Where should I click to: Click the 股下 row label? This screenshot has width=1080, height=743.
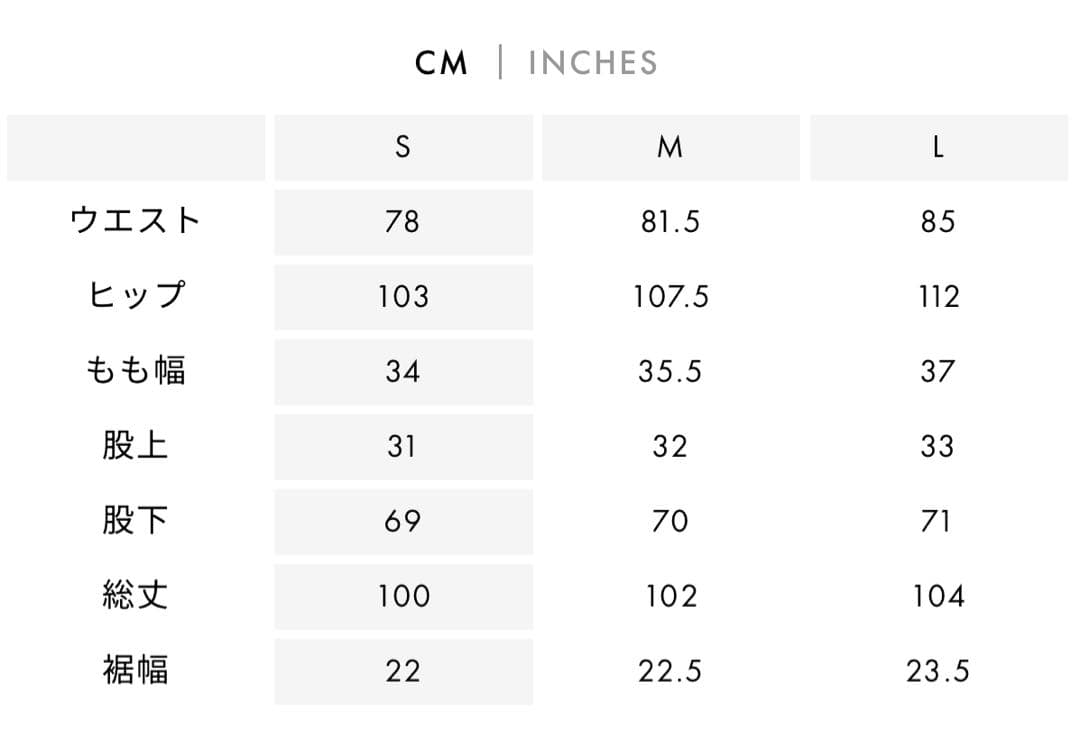click(x=135, y=521)
